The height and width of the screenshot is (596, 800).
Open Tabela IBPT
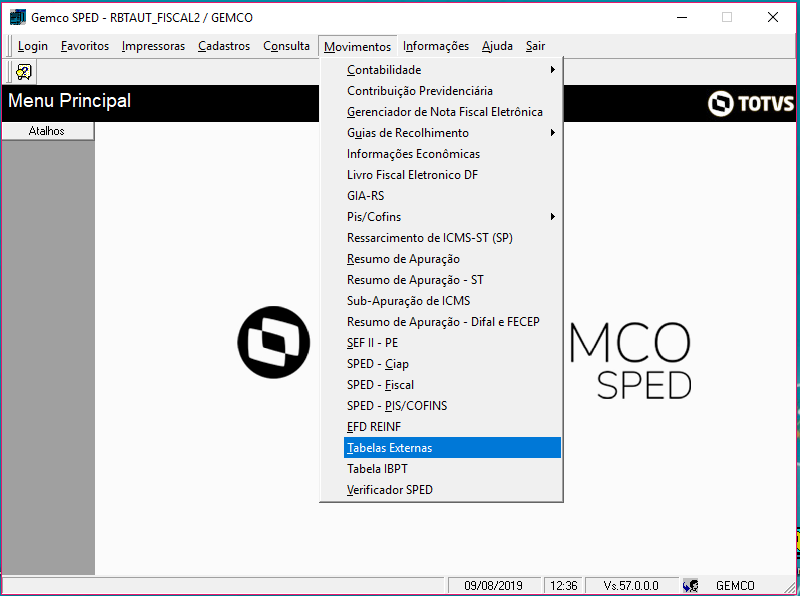(x=452, y=468)
